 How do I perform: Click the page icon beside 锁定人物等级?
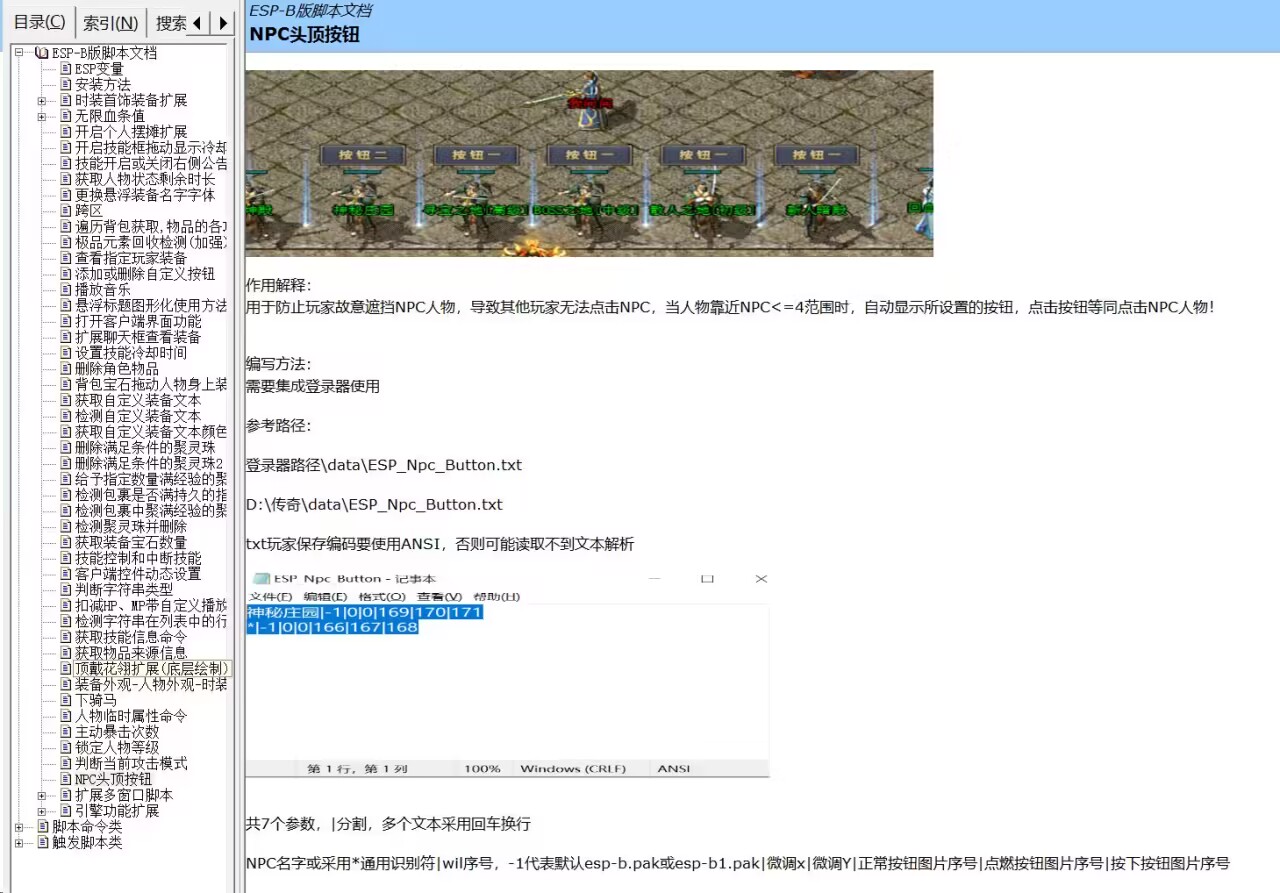65,748
